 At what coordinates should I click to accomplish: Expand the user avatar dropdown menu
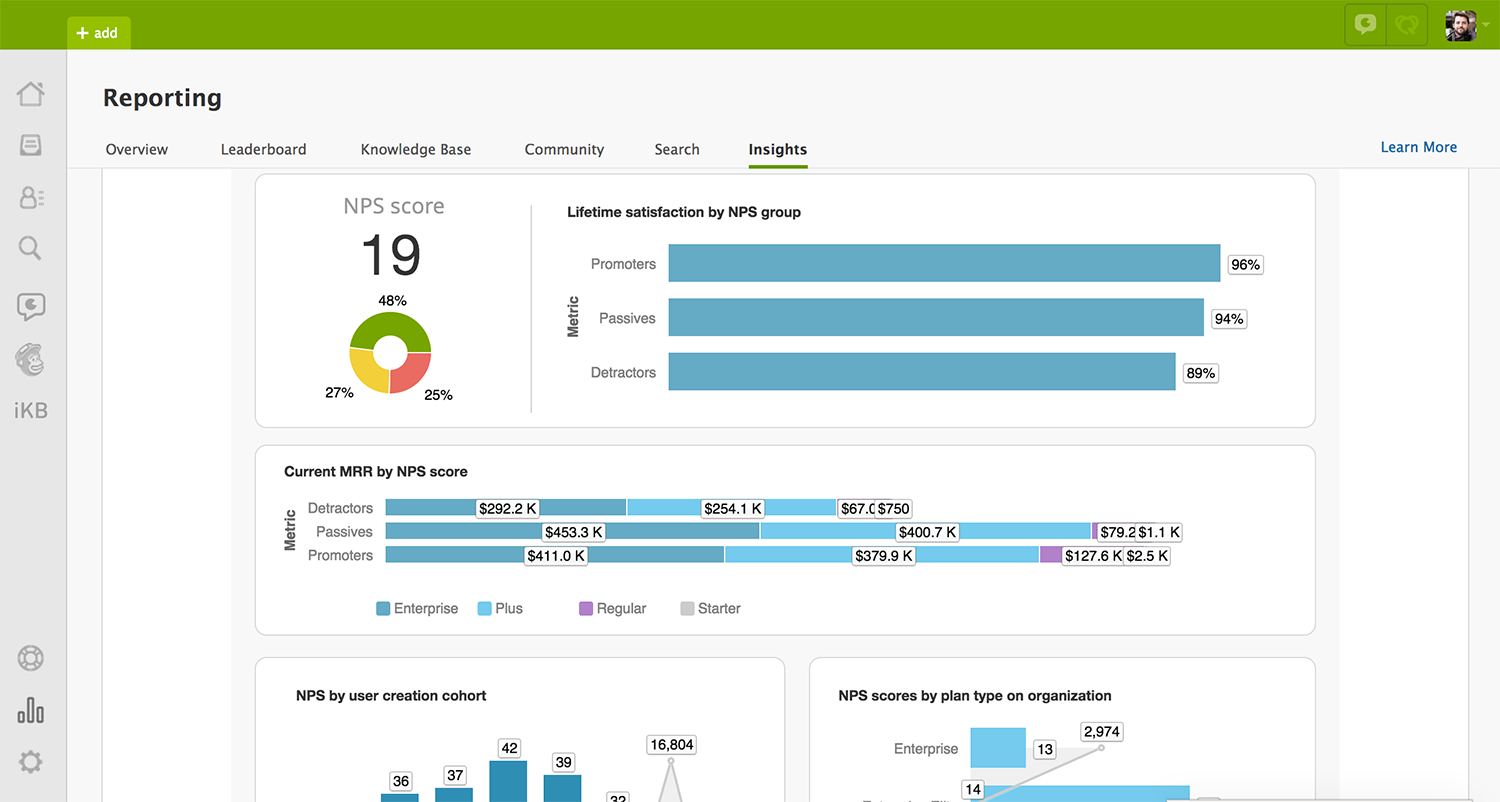coord(1467,25)
